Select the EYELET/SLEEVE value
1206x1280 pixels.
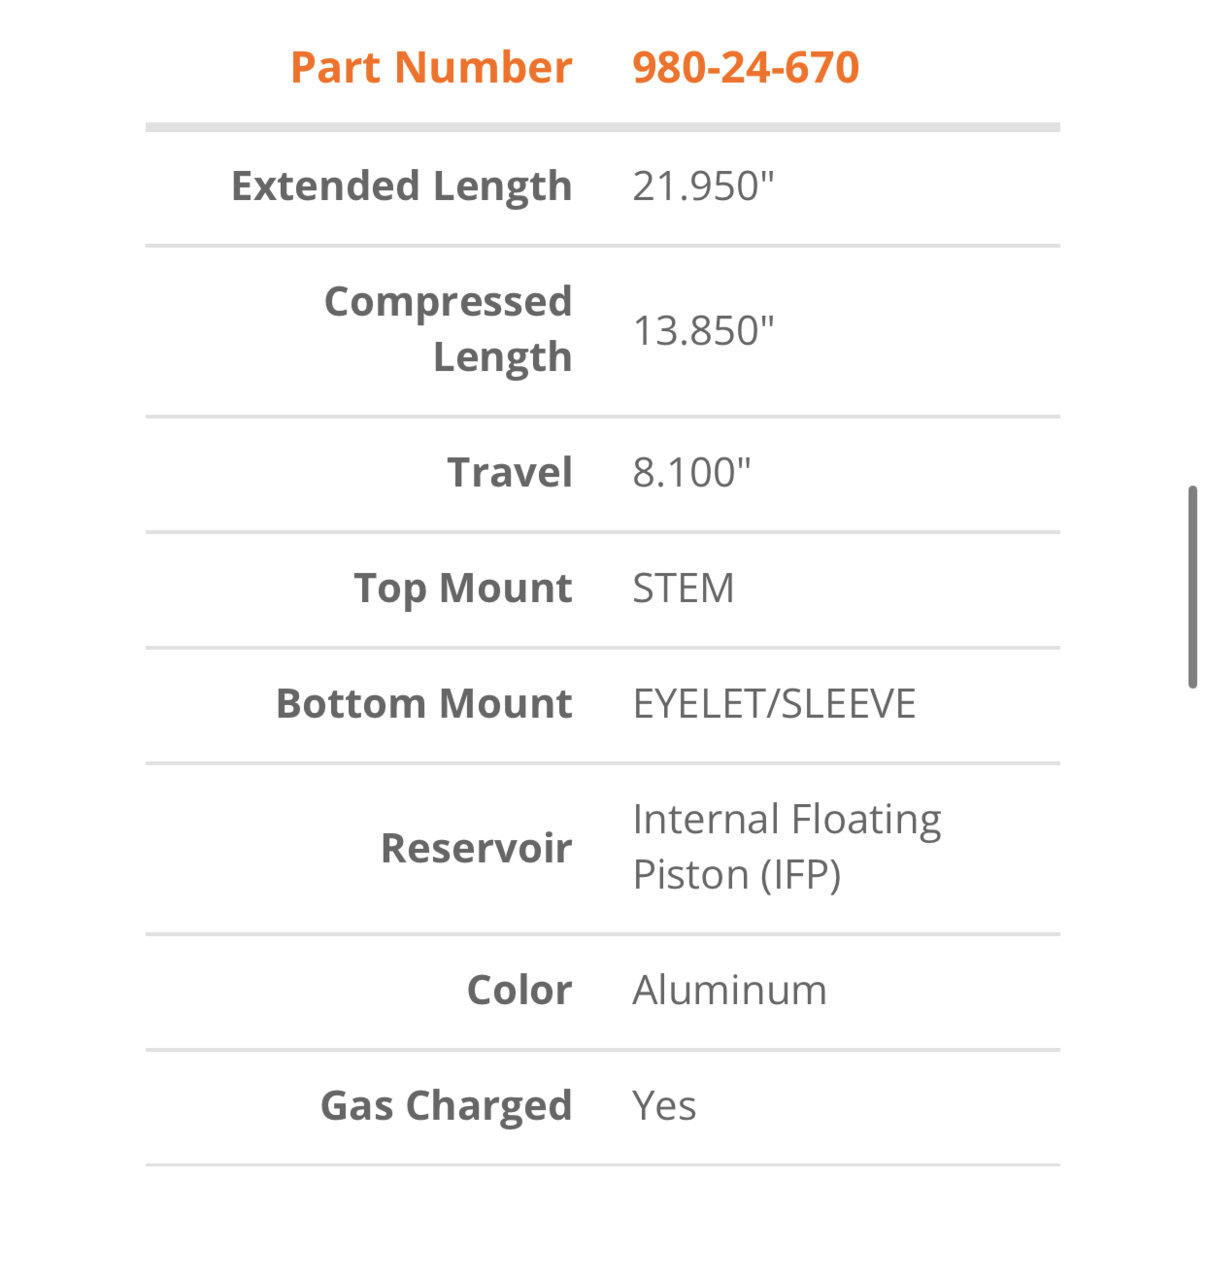[x=774, y=703]
